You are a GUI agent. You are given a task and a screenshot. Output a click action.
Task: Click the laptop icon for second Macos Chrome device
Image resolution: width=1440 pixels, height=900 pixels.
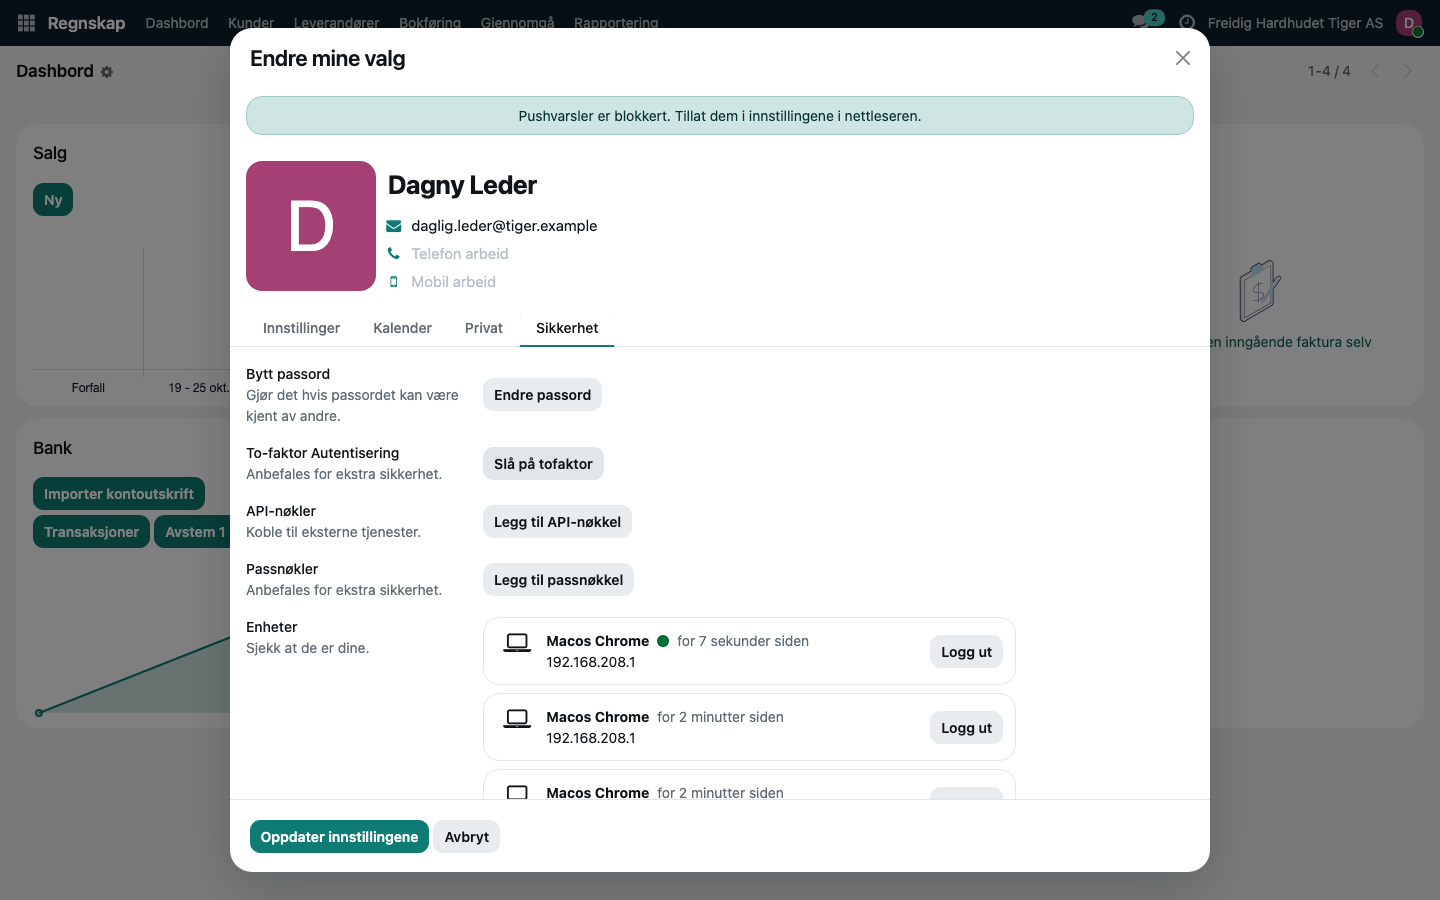click(x=517, y=719)
